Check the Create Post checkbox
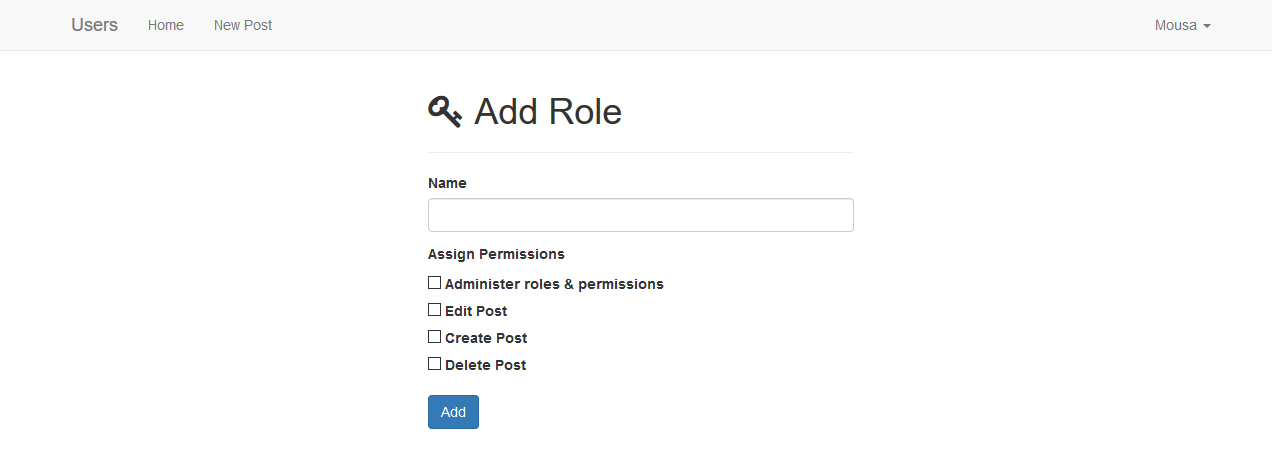The image size is (1272, 454). click(435, 337)
